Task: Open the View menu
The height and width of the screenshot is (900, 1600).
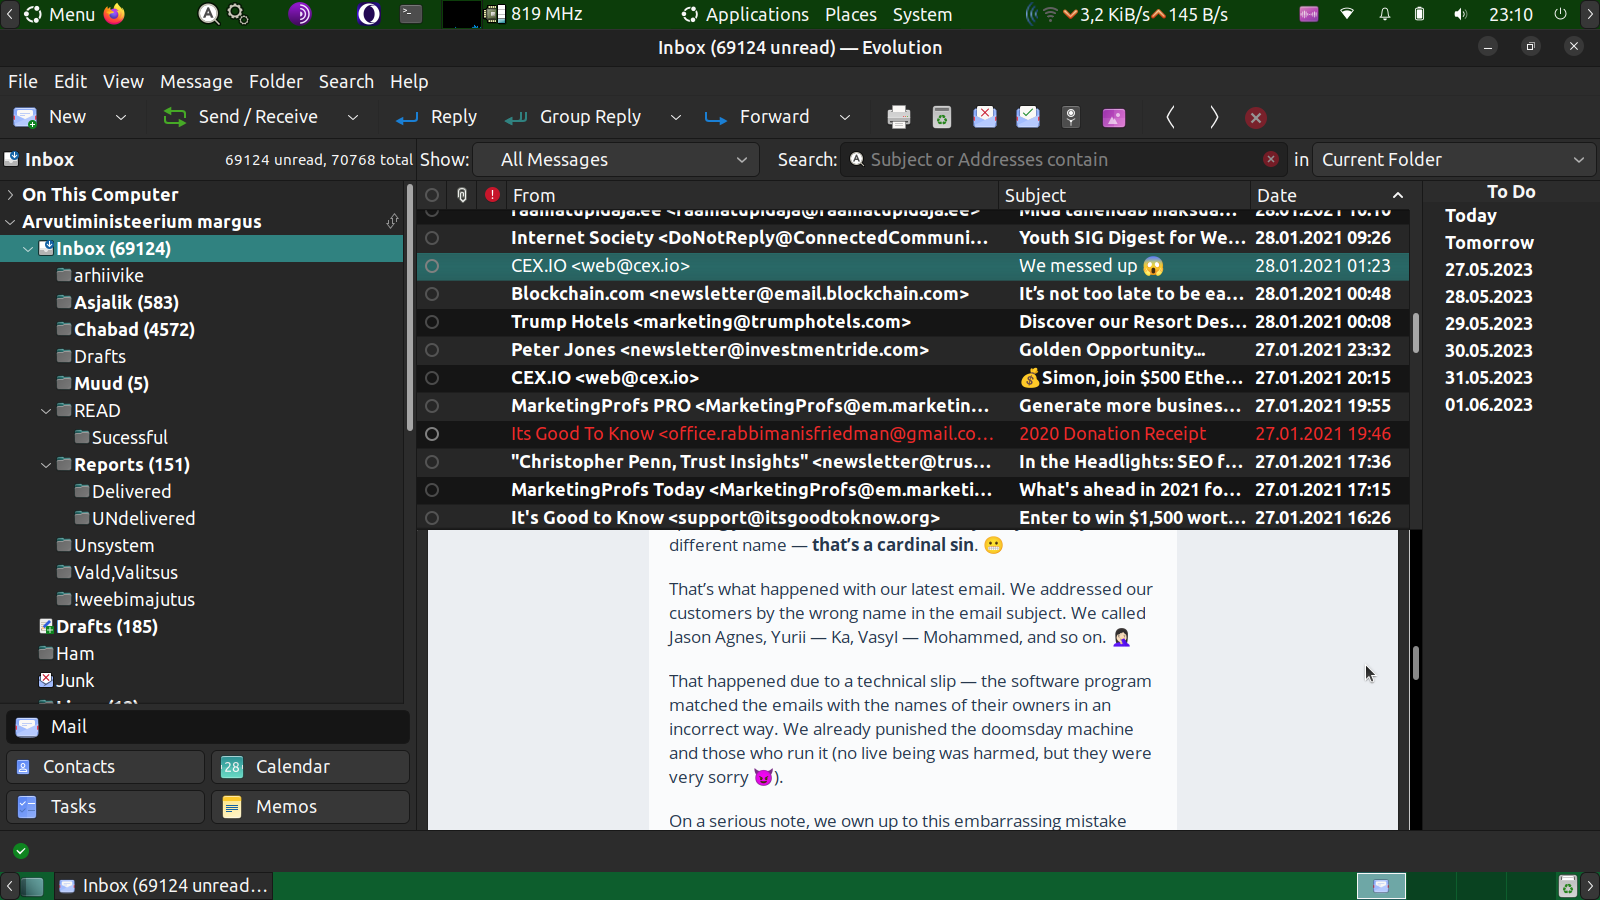Action: pyautogui.click(x=123, y=82)
